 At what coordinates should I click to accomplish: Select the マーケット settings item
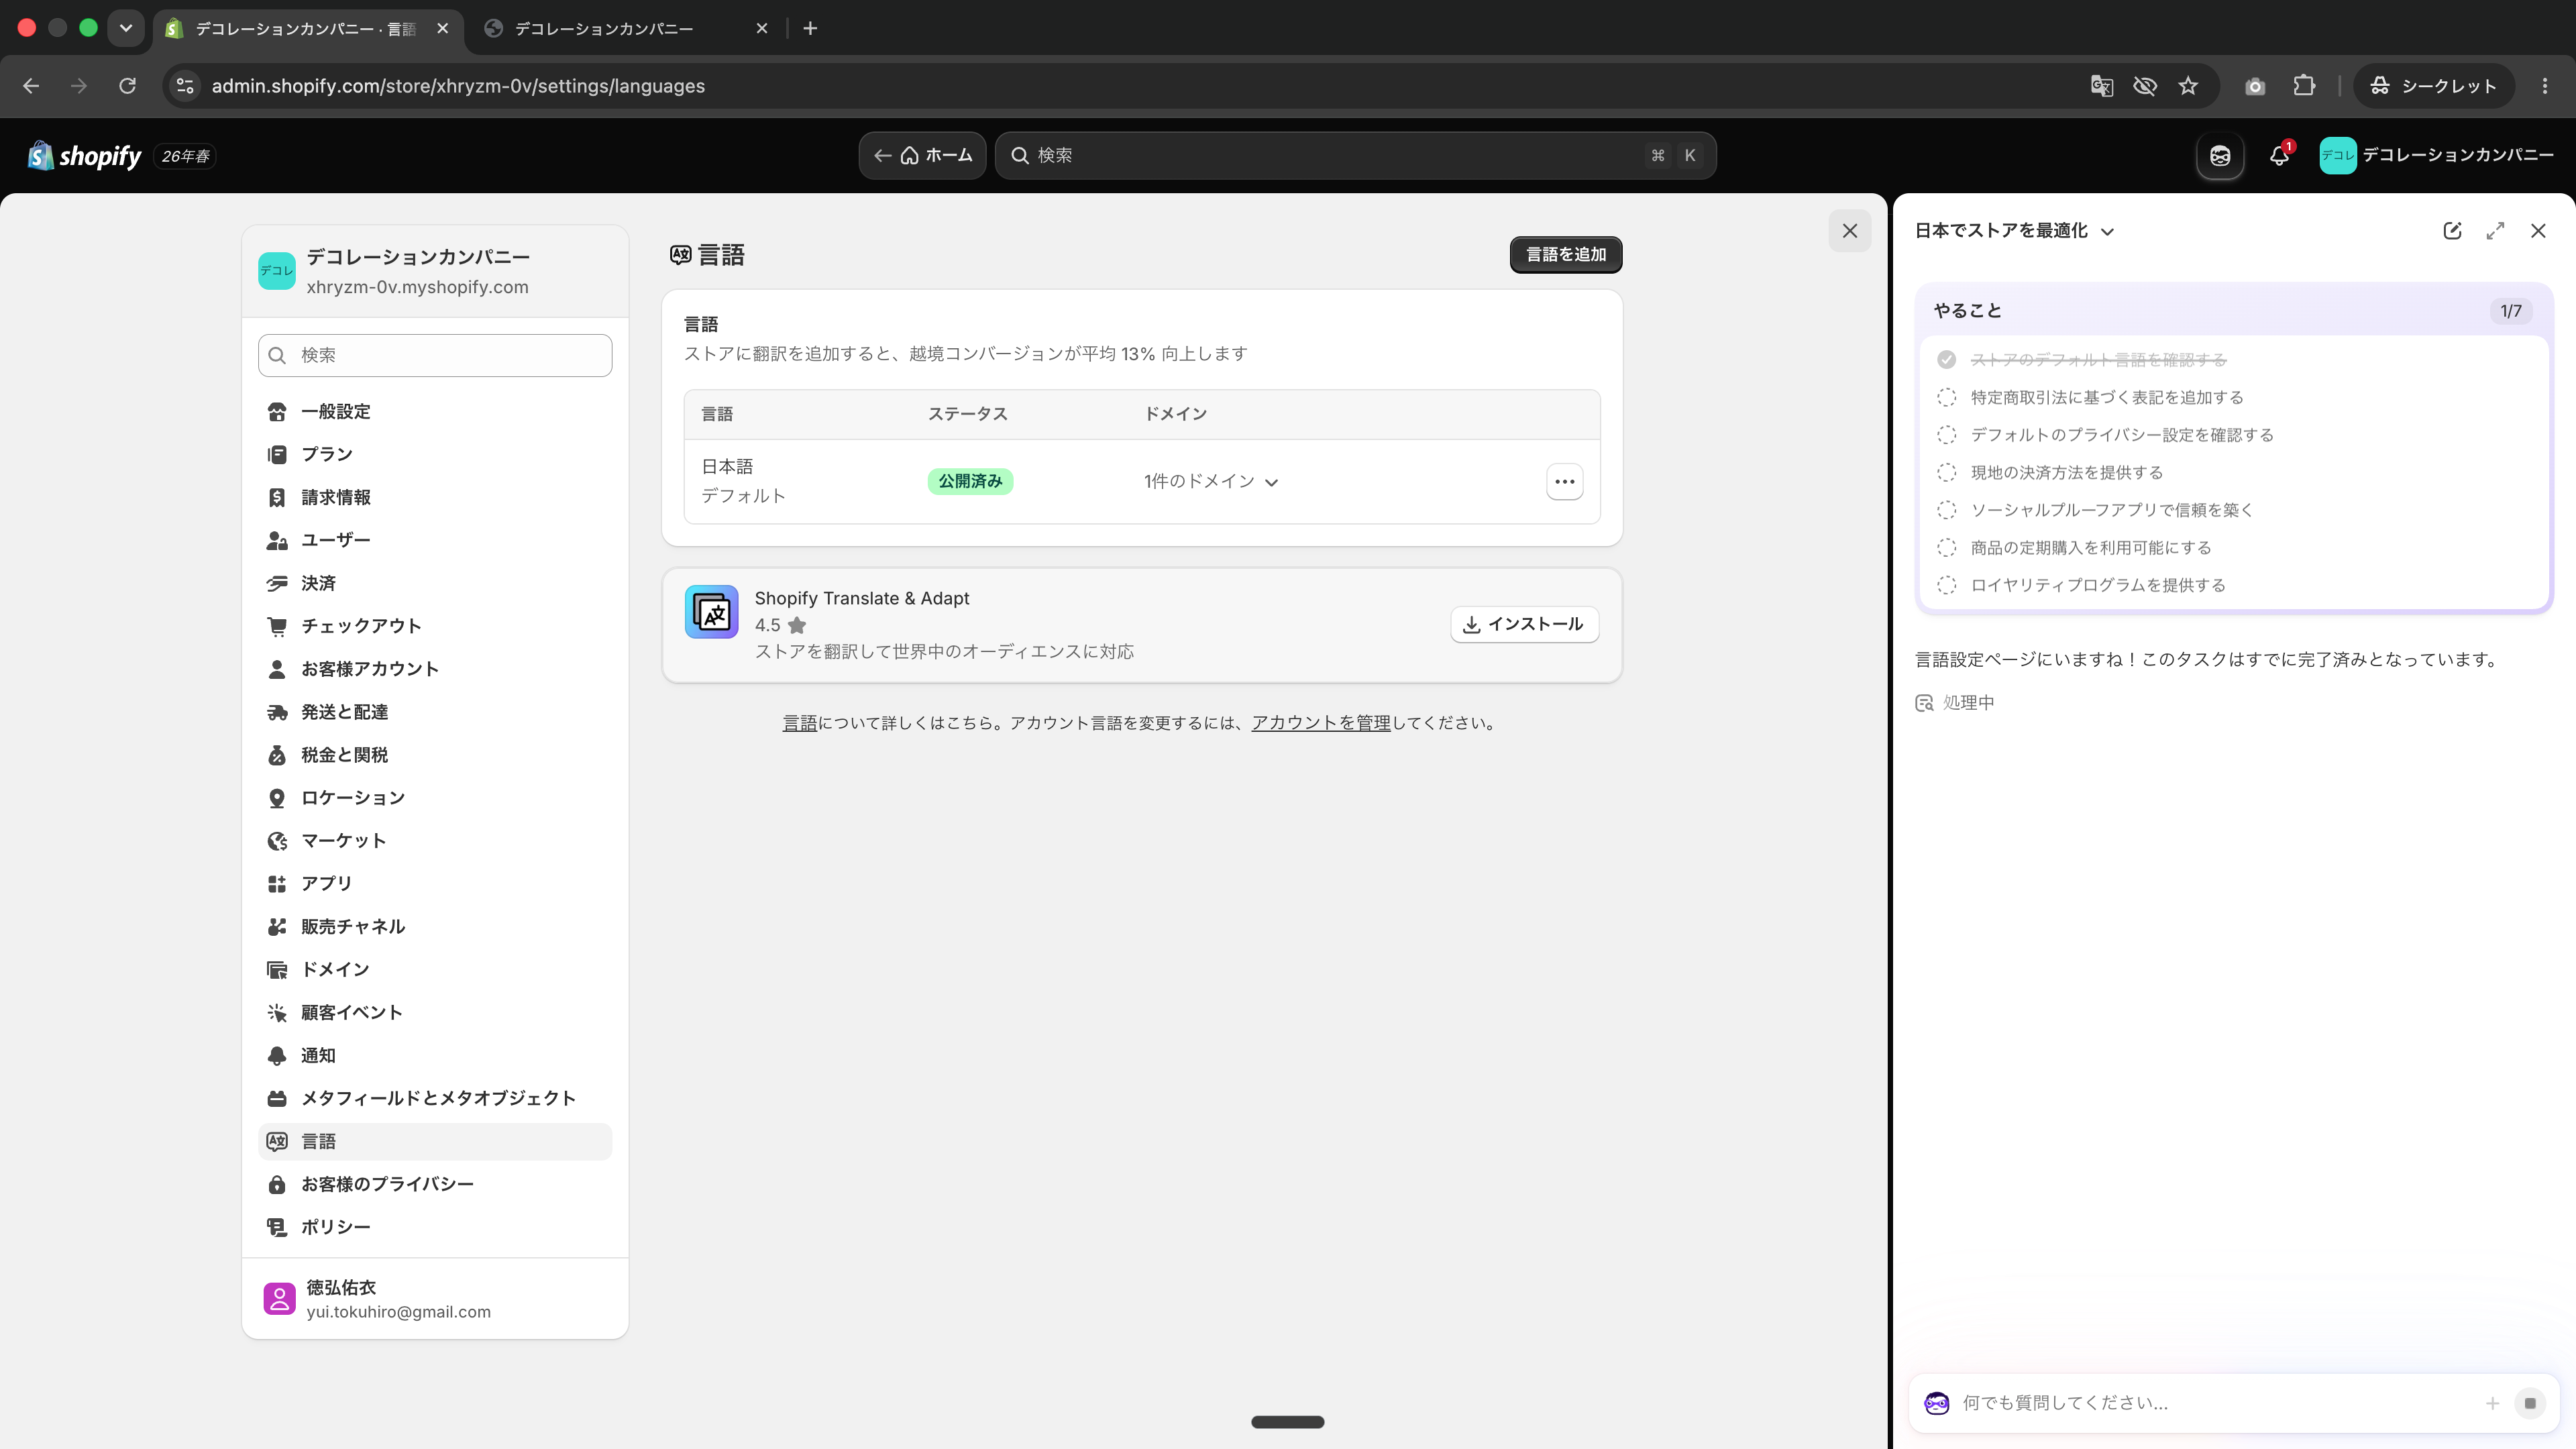tap(435, 841)
